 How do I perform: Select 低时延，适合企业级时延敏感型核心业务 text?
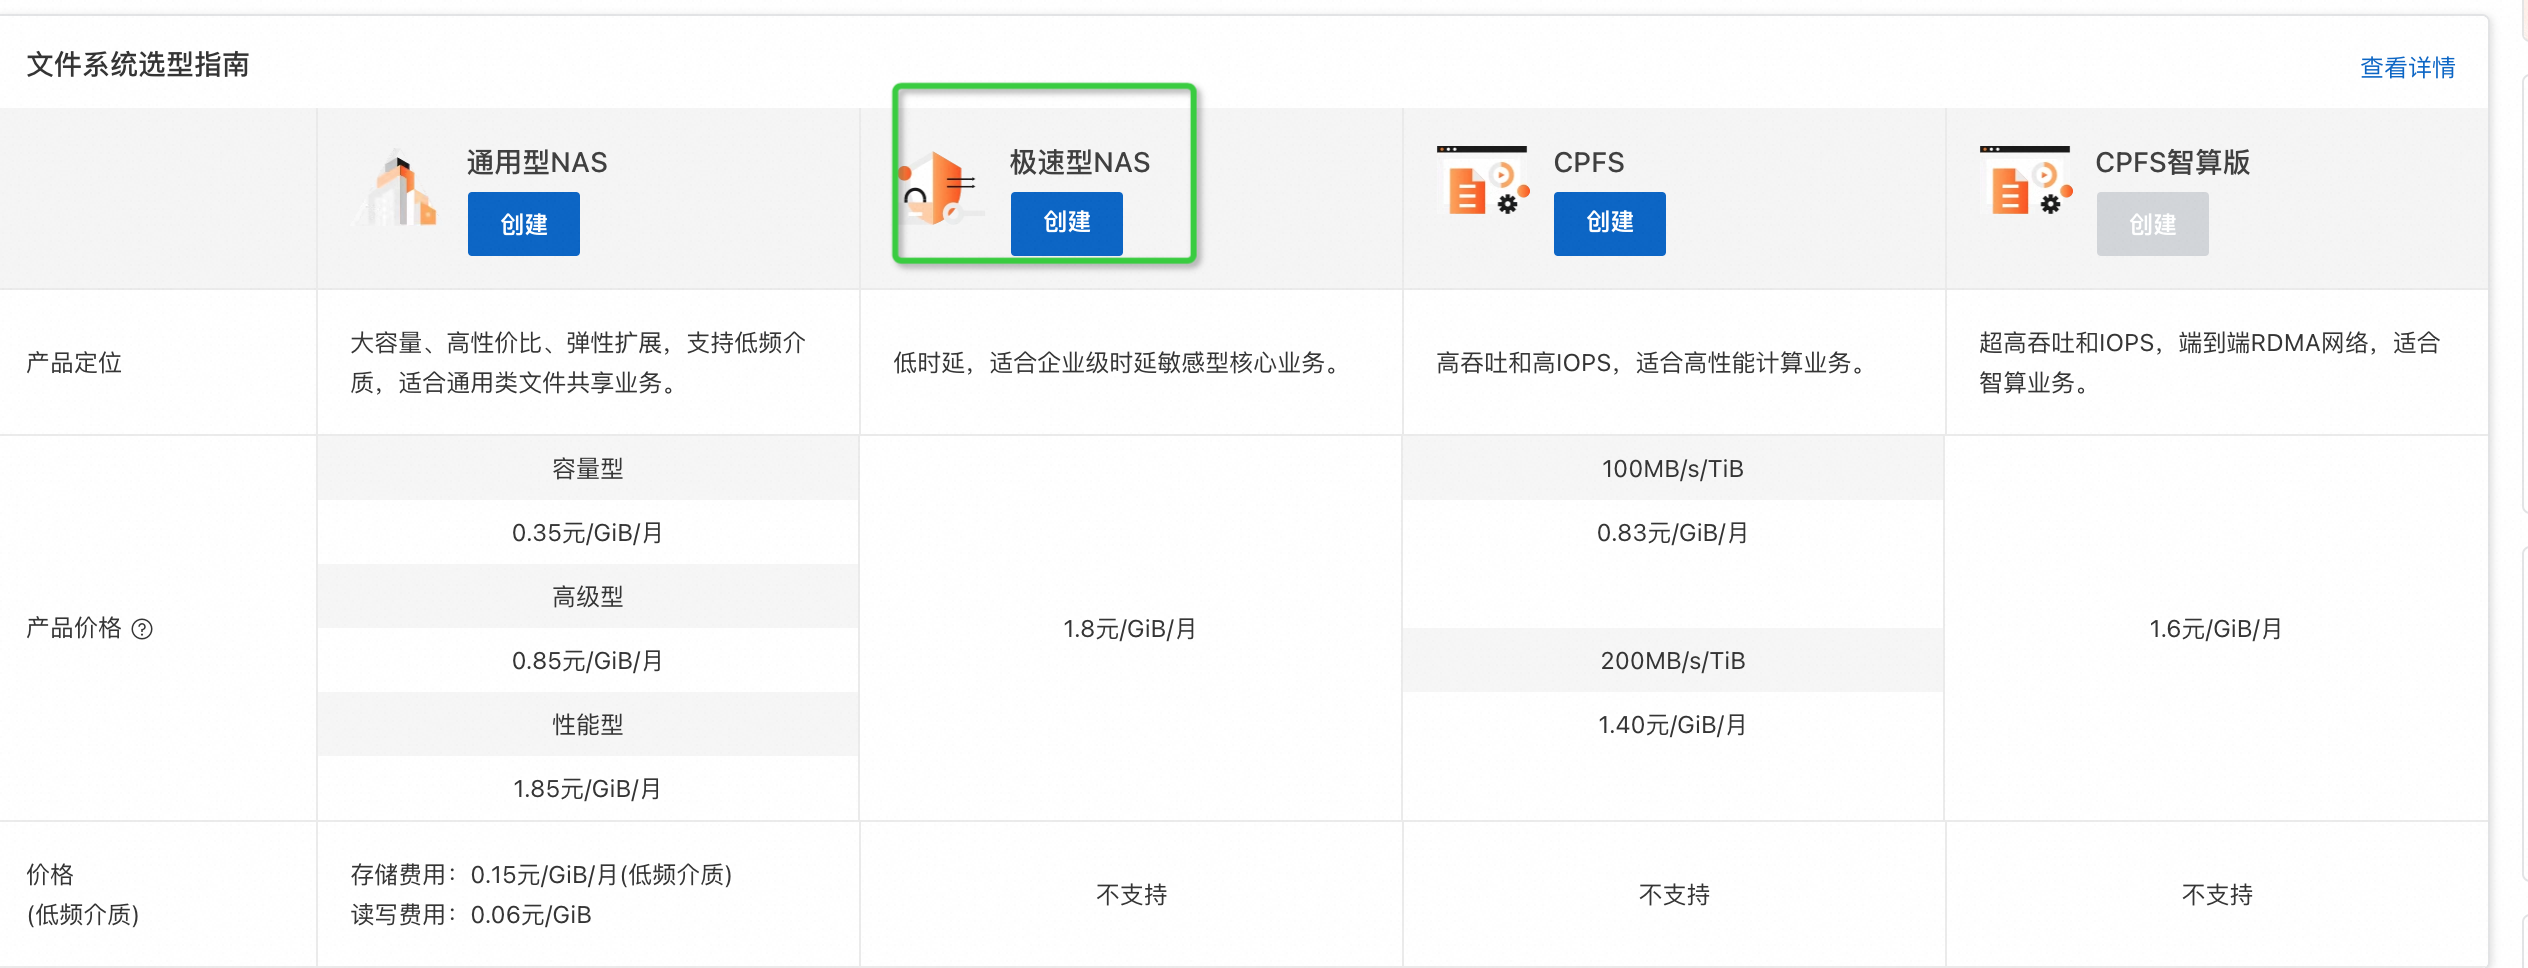pyautogui.click(x=1116, y=363)
